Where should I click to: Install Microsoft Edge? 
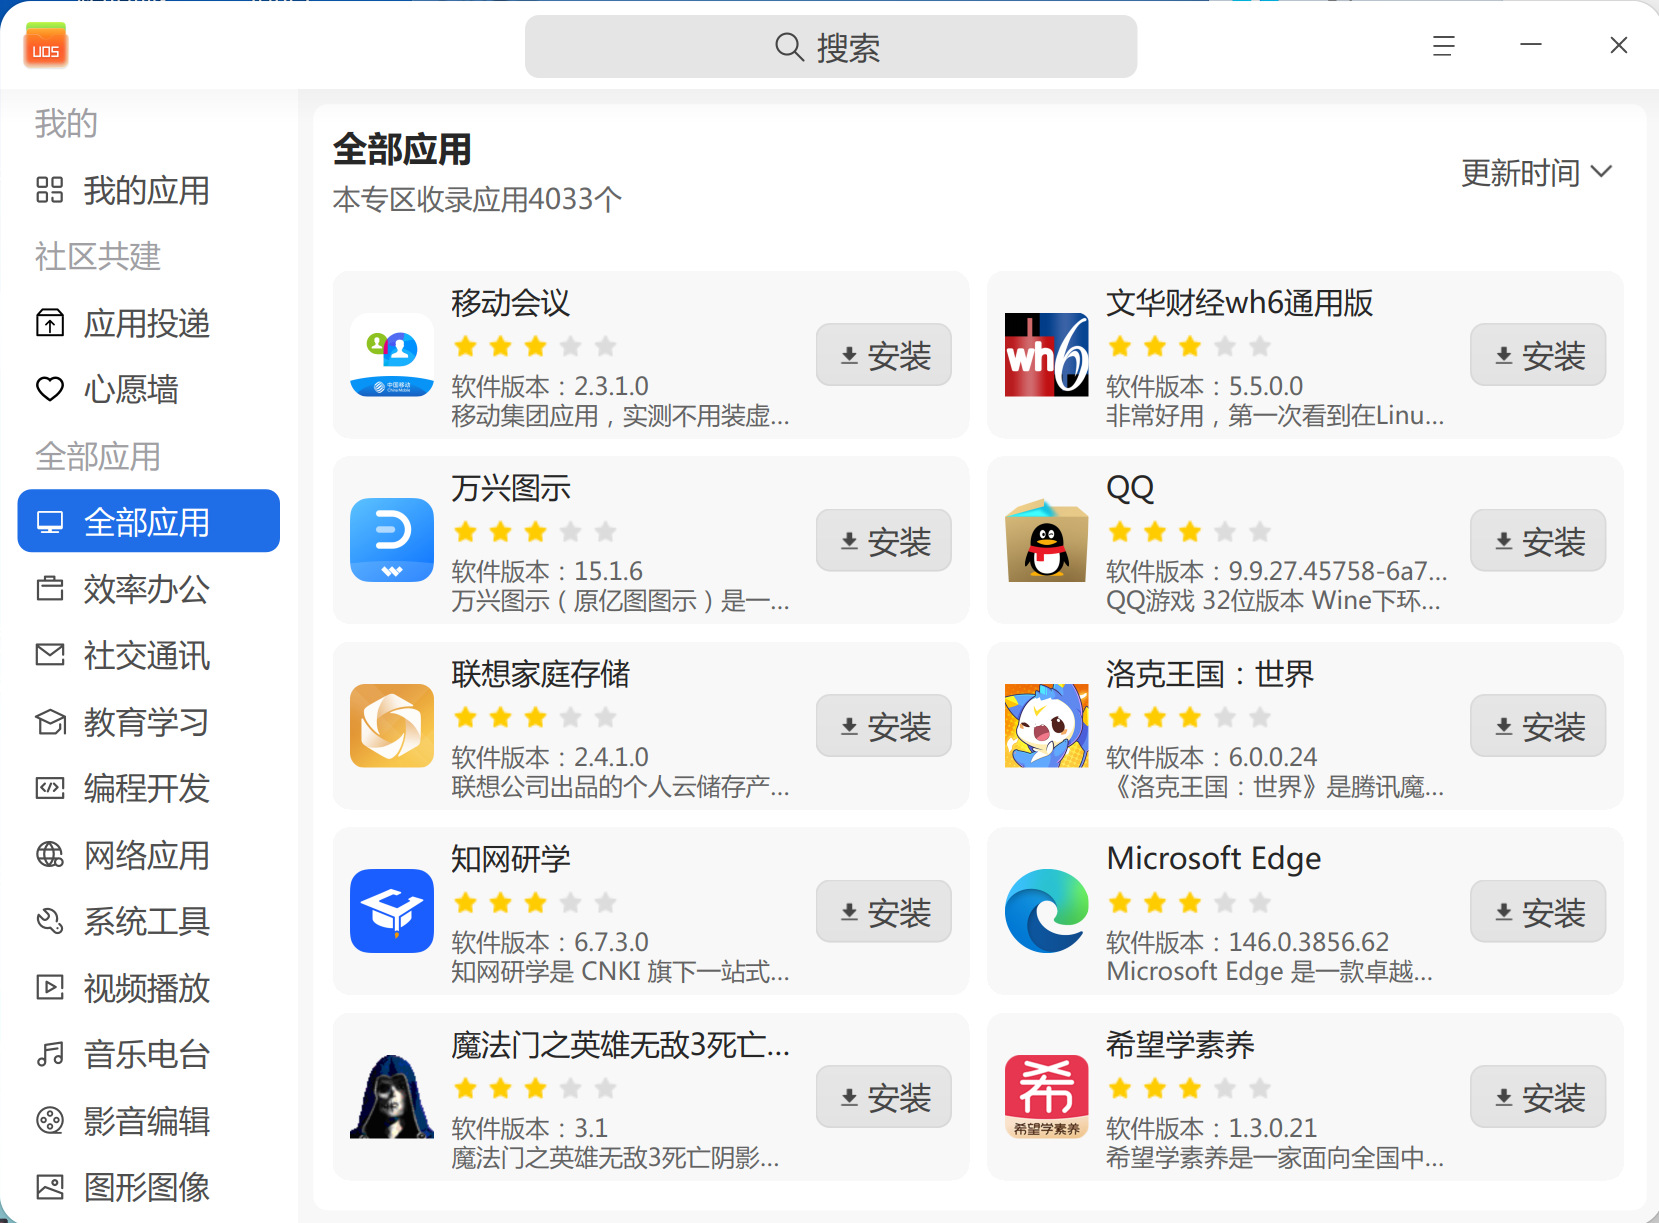coord(1537,911)
